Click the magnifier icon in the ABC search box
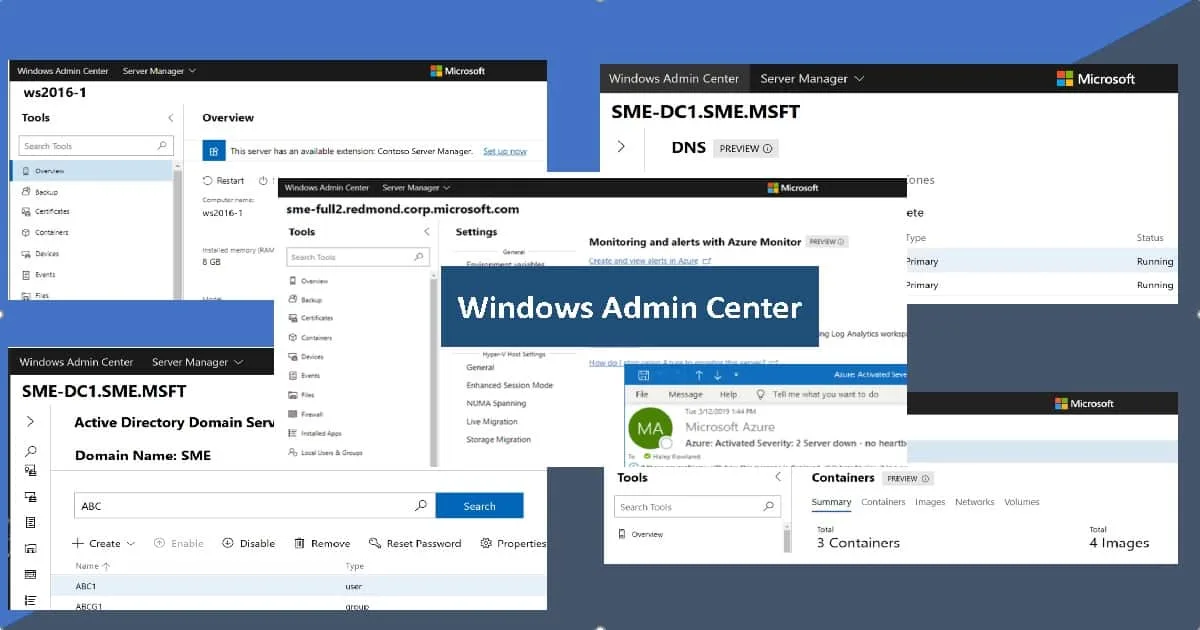Viewport: 1200px width, 630px height. point(421,506)
